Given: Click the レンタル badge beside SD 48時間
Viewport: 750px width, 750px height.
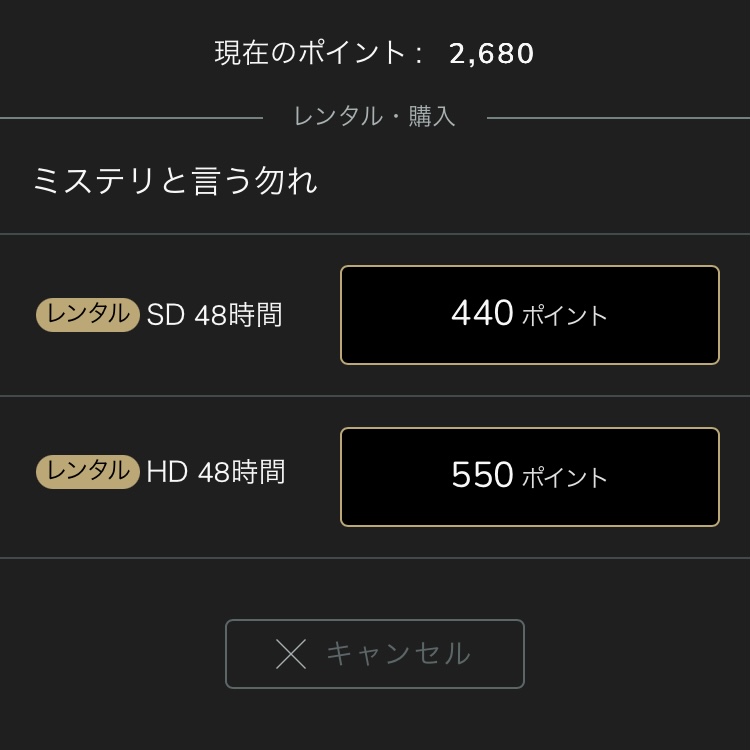Looking at the screenshot, I should 88,315.
